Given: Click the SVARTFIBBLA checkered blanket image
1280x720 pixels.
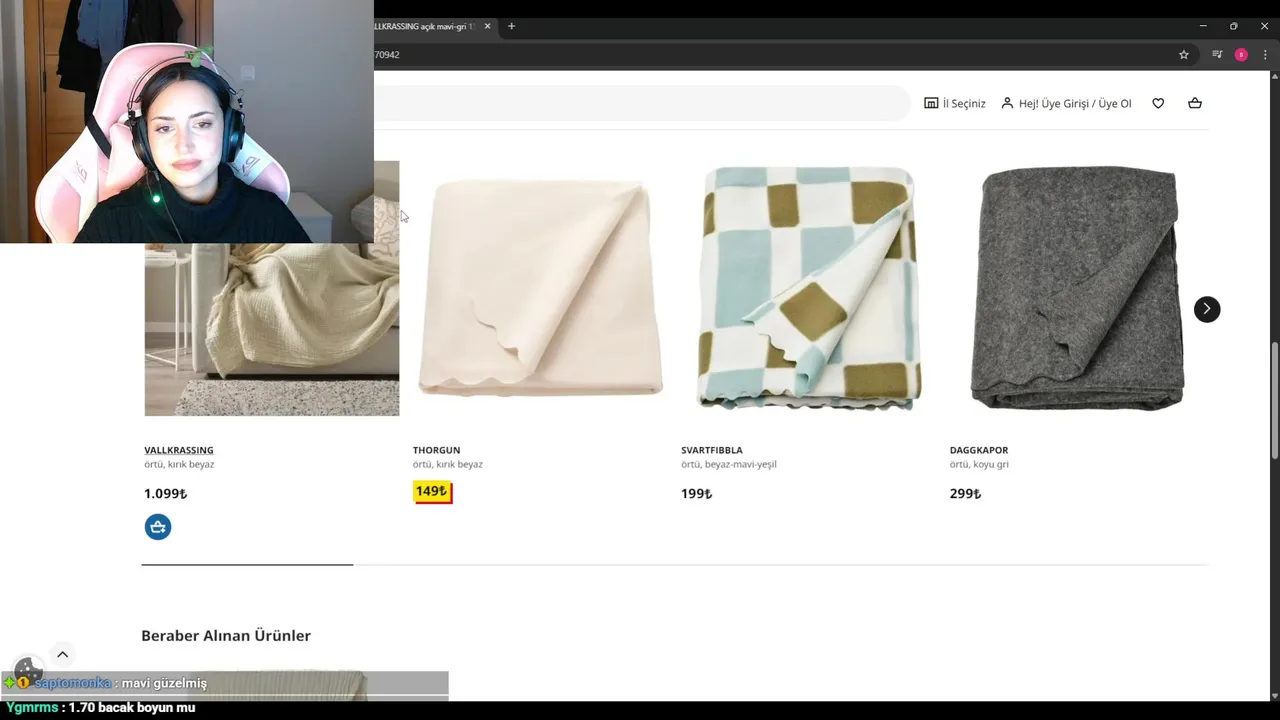Looking at the screenshot, I should pyautogui.click(x=808, y=288).
